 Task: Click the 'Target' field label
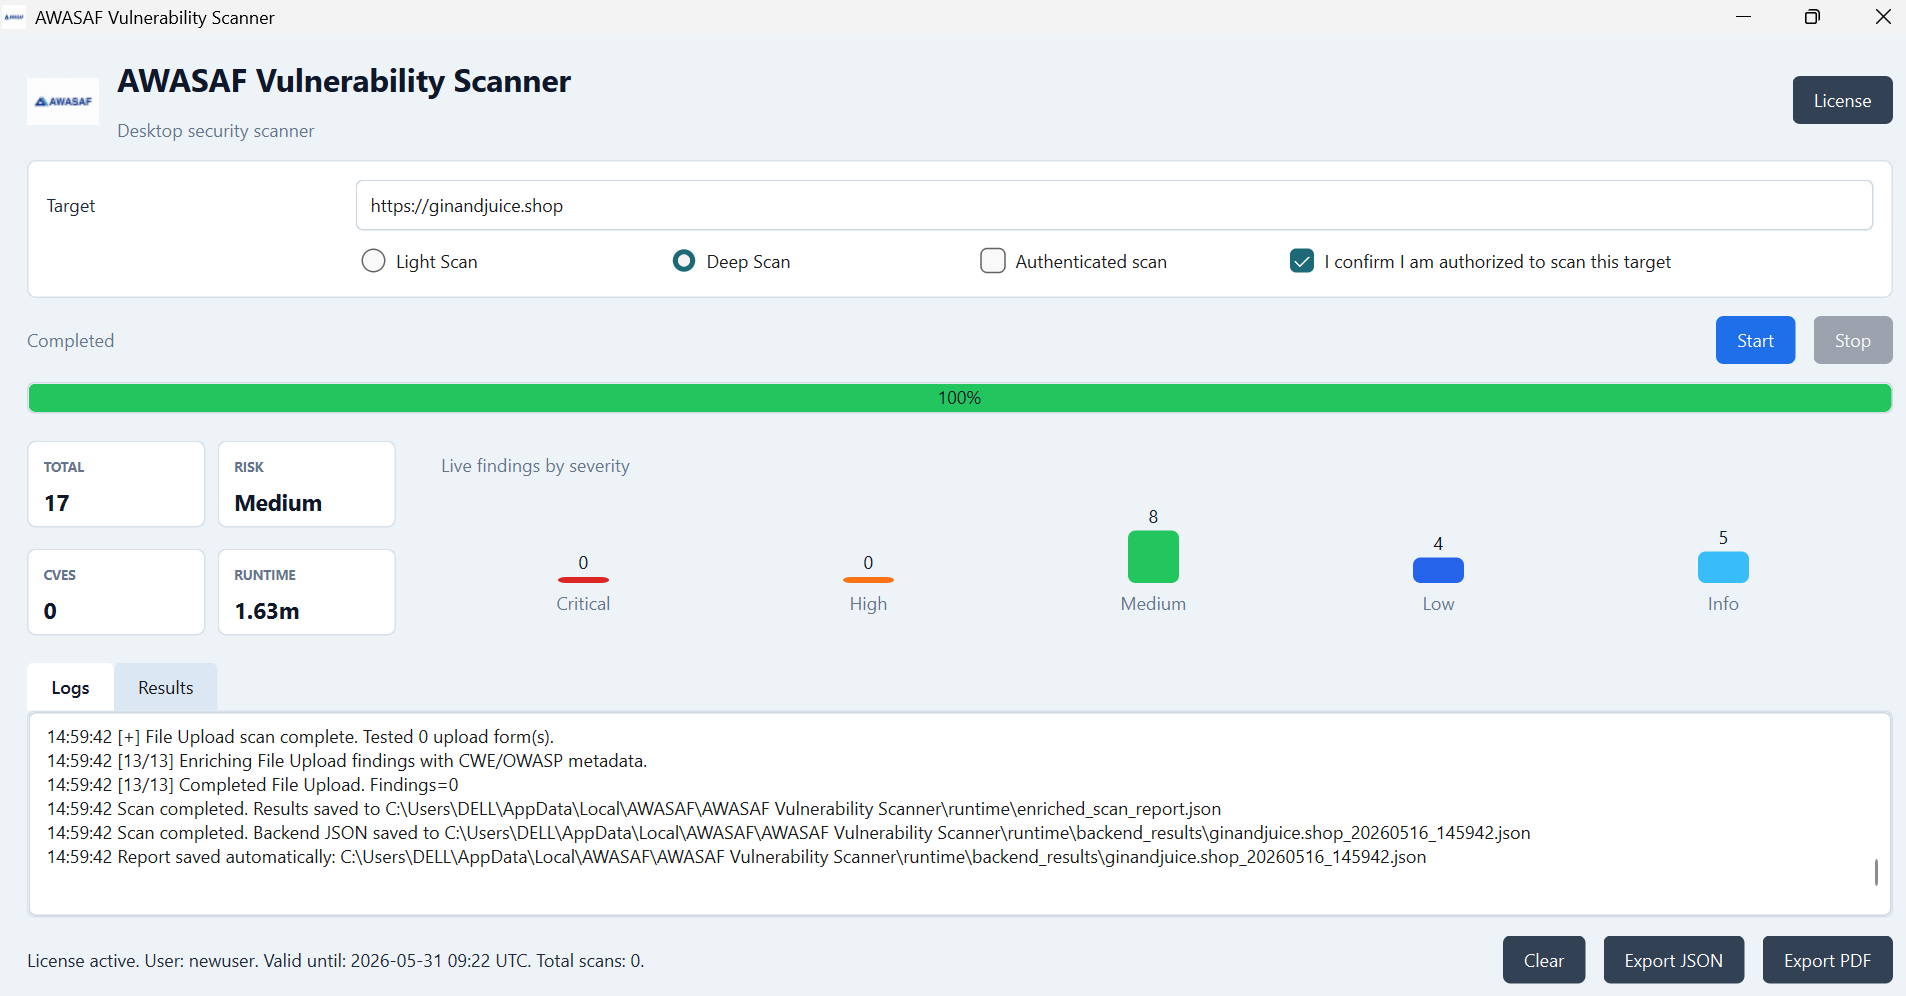coord(71,205)
